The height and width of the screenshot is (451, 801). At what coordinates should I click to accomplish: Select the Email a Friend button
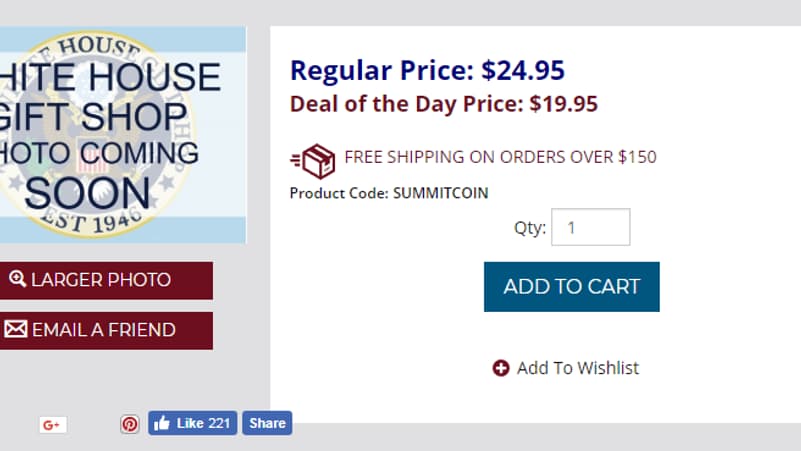coord(106,331)
